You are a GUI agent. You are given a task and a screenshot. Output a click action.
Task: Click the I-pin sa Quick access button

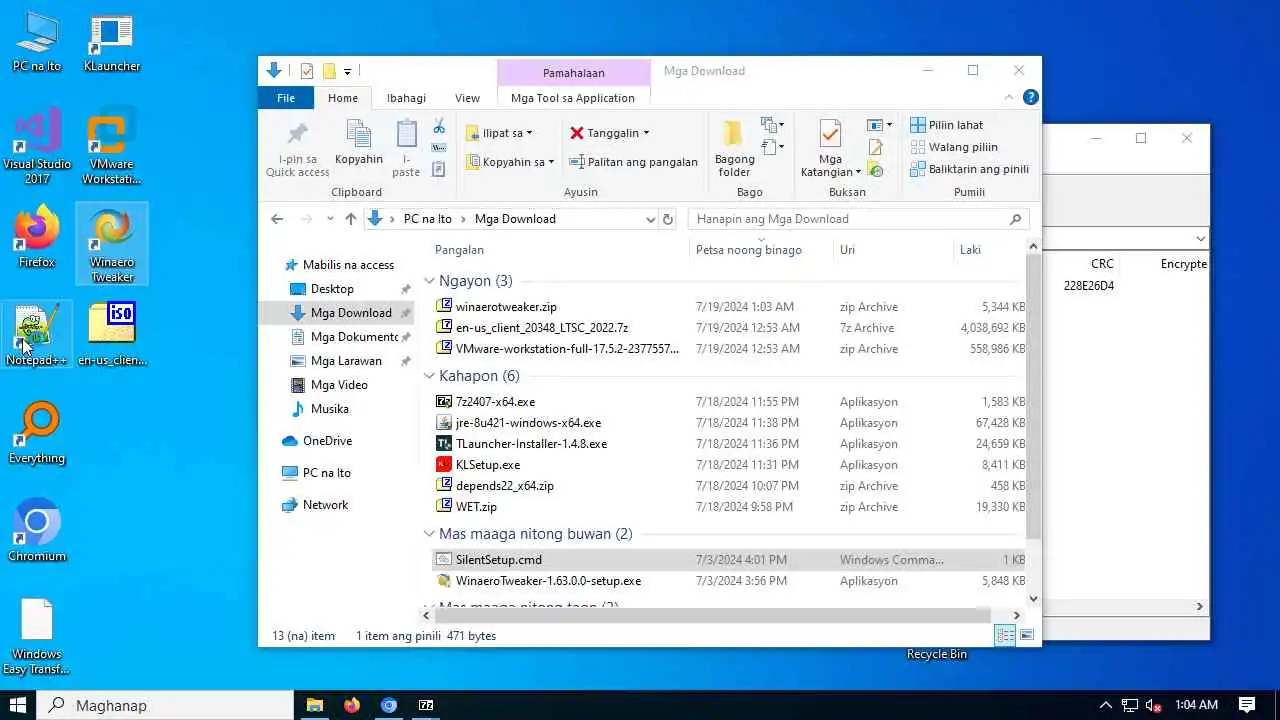click(297, 150)
